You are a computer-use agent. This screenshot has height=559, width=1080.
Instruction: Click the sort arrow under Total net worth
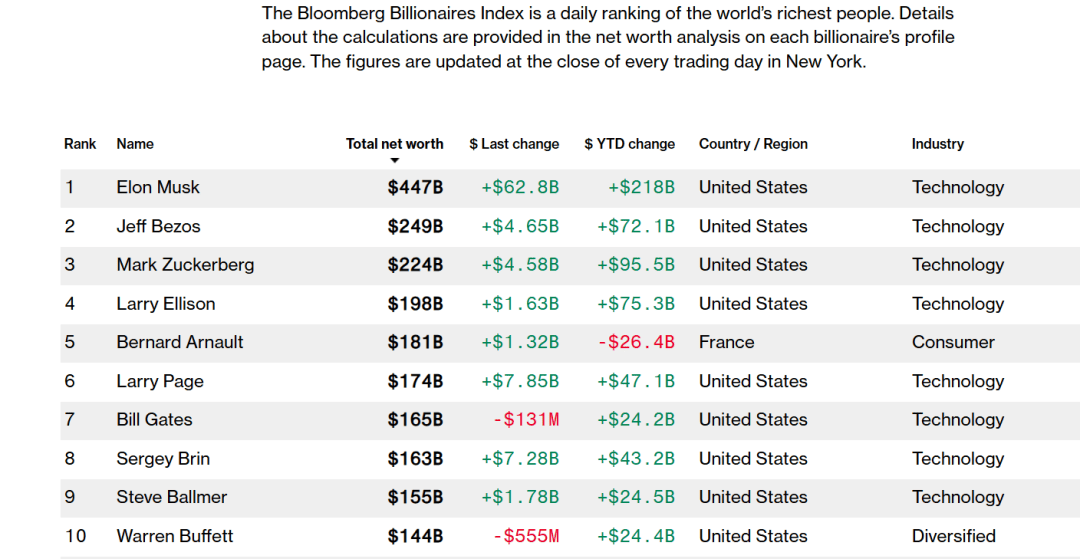[x=395, y=161]
